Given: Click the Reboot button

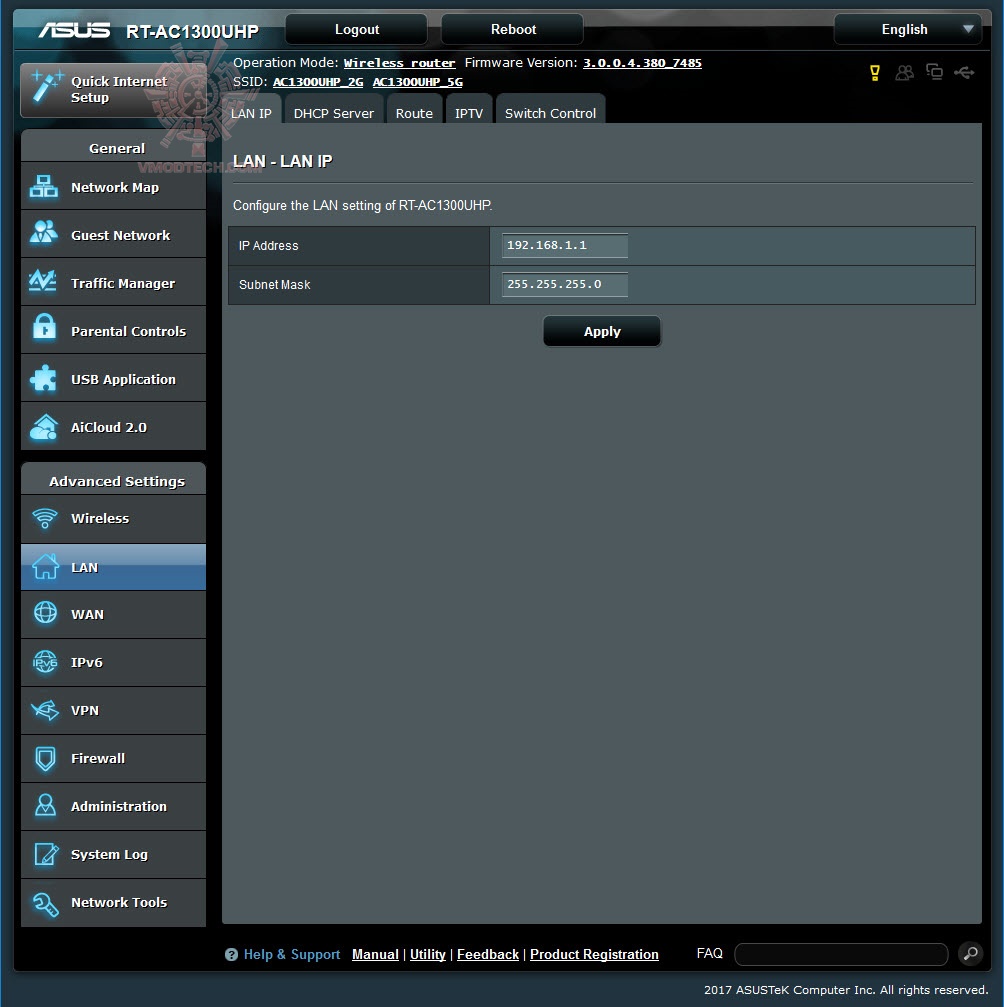Looking at the screenshot, I should click(x=513, y=30).
